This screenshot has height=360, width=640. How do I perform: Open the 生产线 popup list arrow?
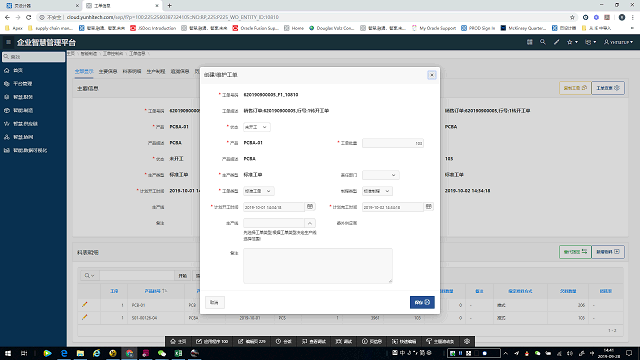coord(310,223)
